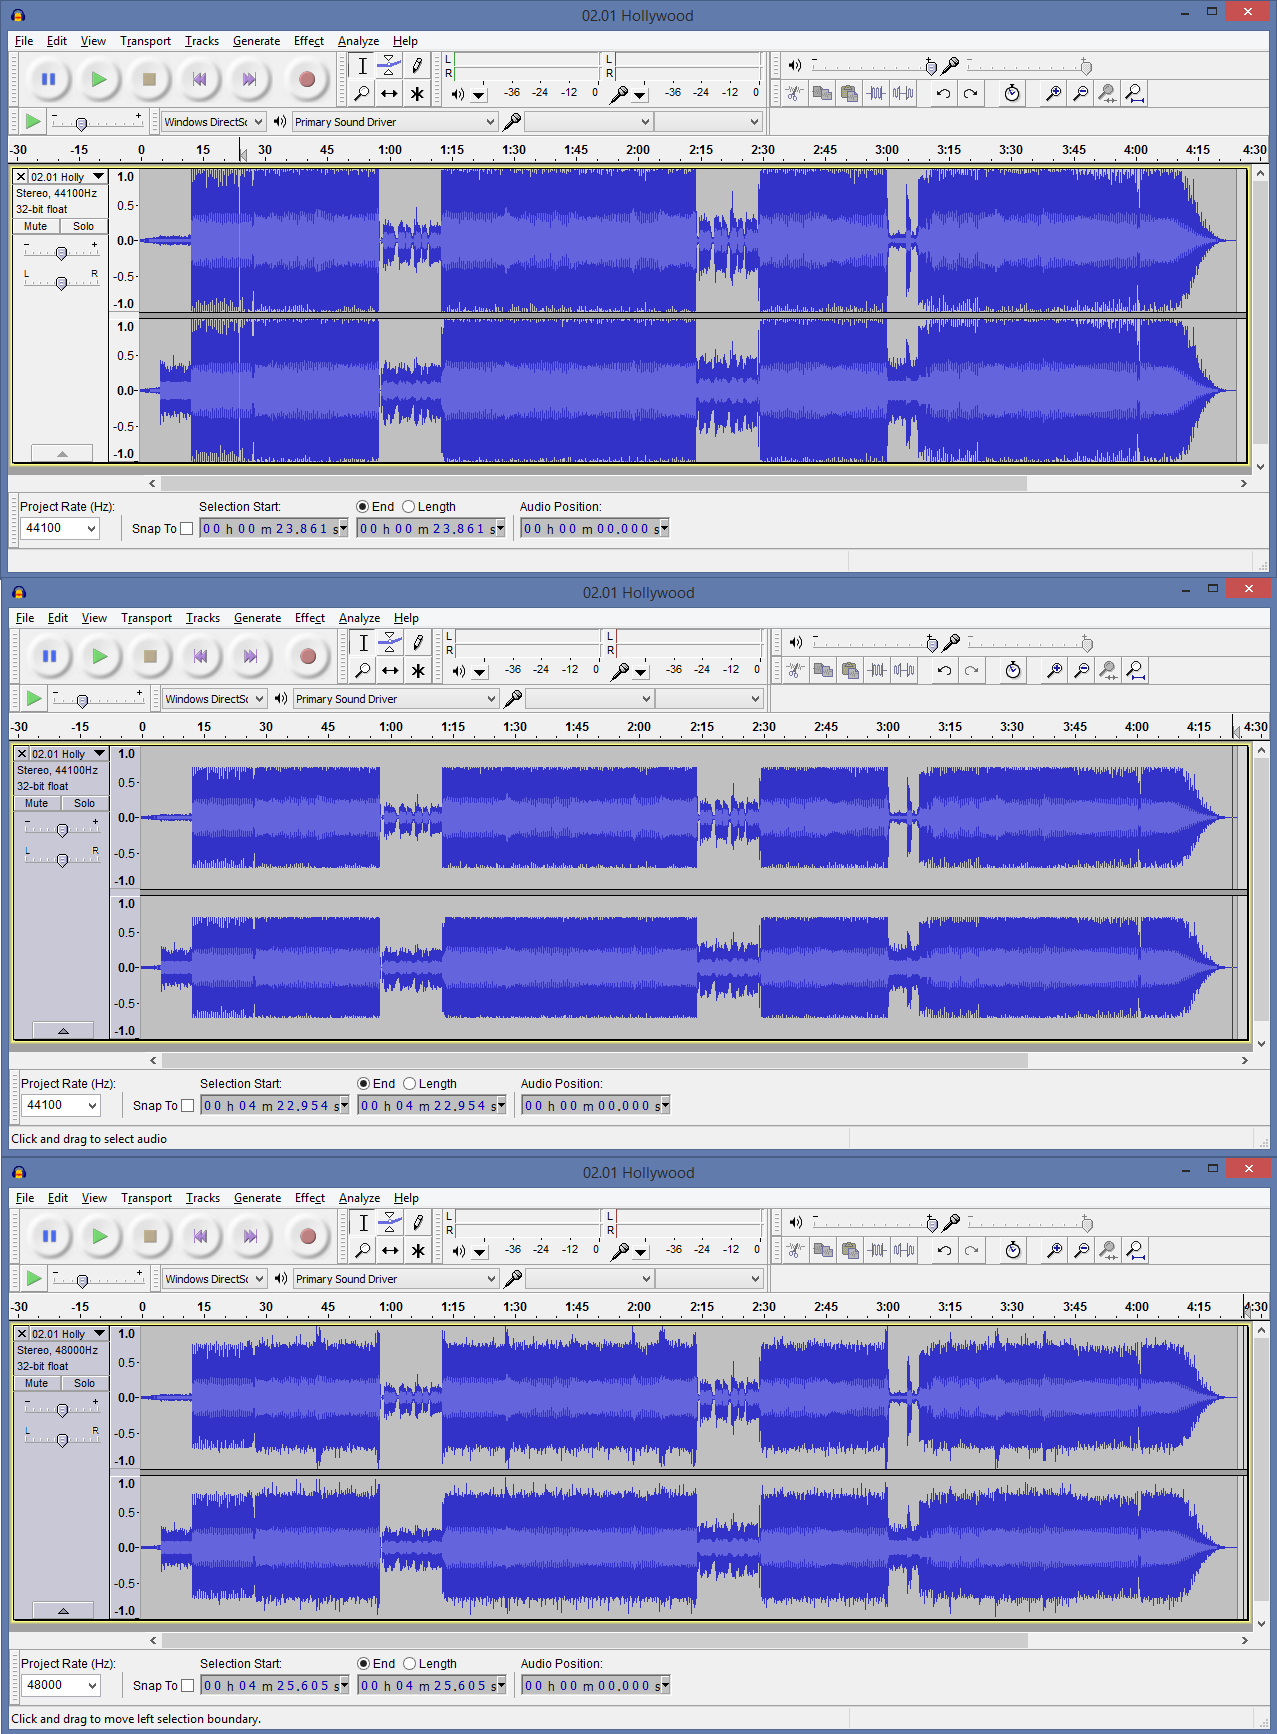Skip to End in the middle Audacity window
The image size is (1277, 1734).
[250, 656]
